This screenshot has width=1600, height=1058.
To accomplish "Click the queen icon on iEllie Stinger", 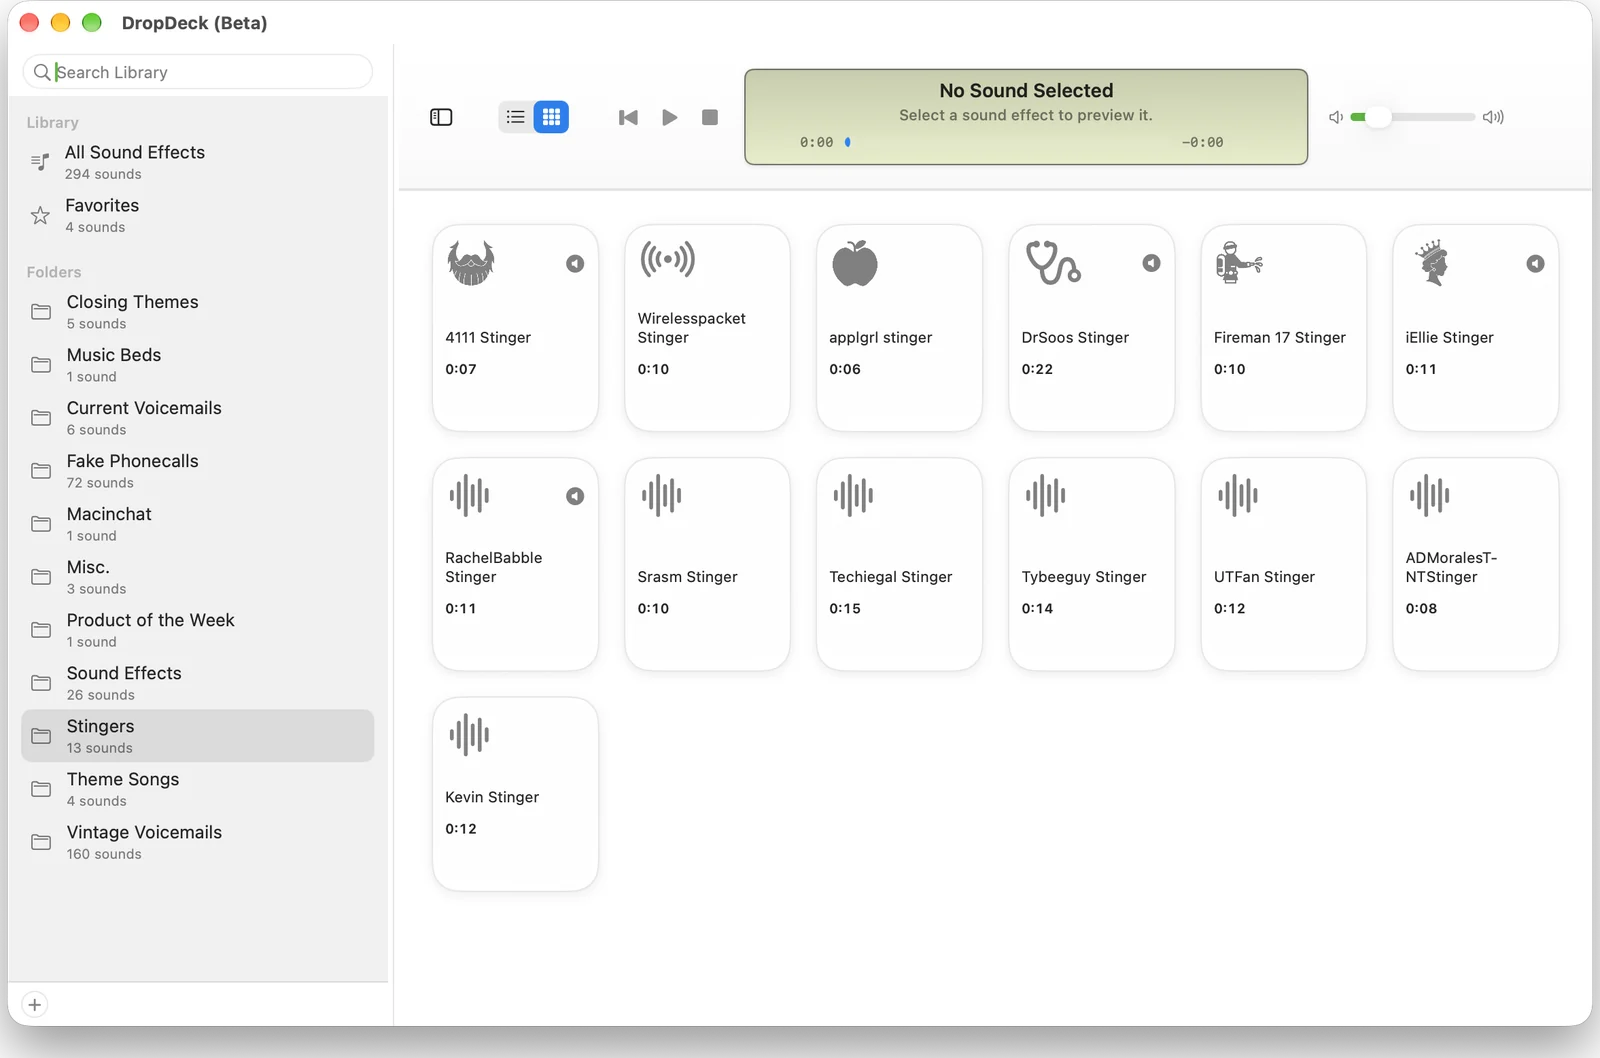I will click(x=1432, y=263).
